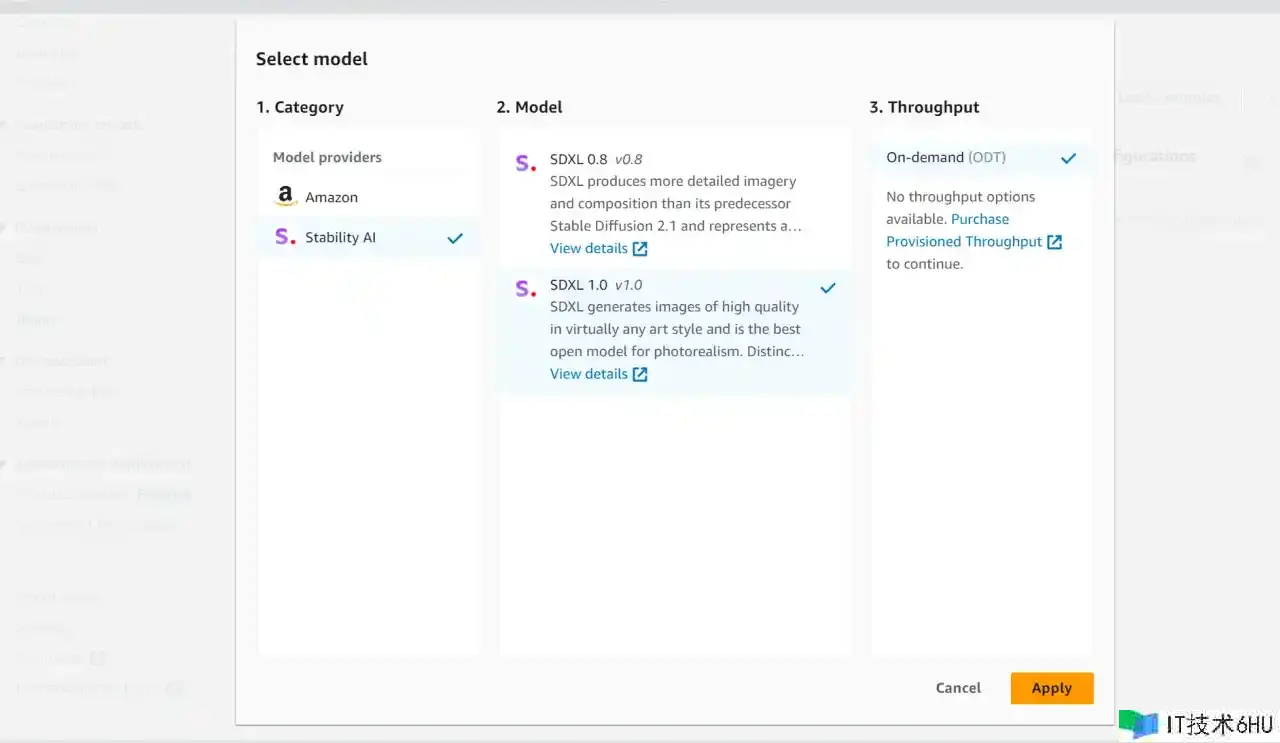1280x743 pixels.
Task: Click external link icon beside Provisioned Throughput
Action: pyautogui.click(x=1054, y=242)
